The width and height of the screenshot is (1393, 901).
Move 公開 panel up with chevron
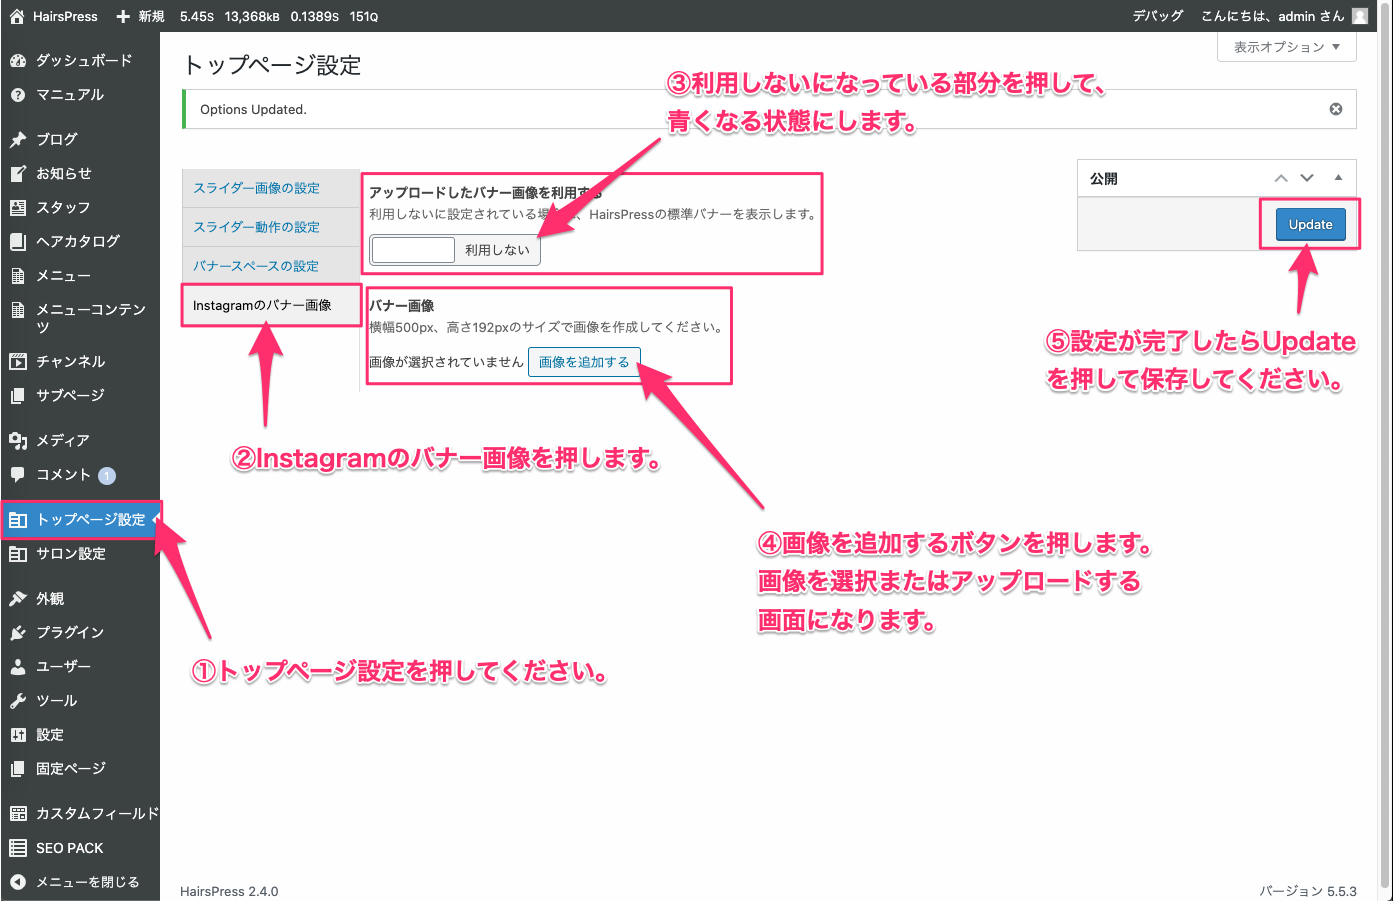point(1281,178)
